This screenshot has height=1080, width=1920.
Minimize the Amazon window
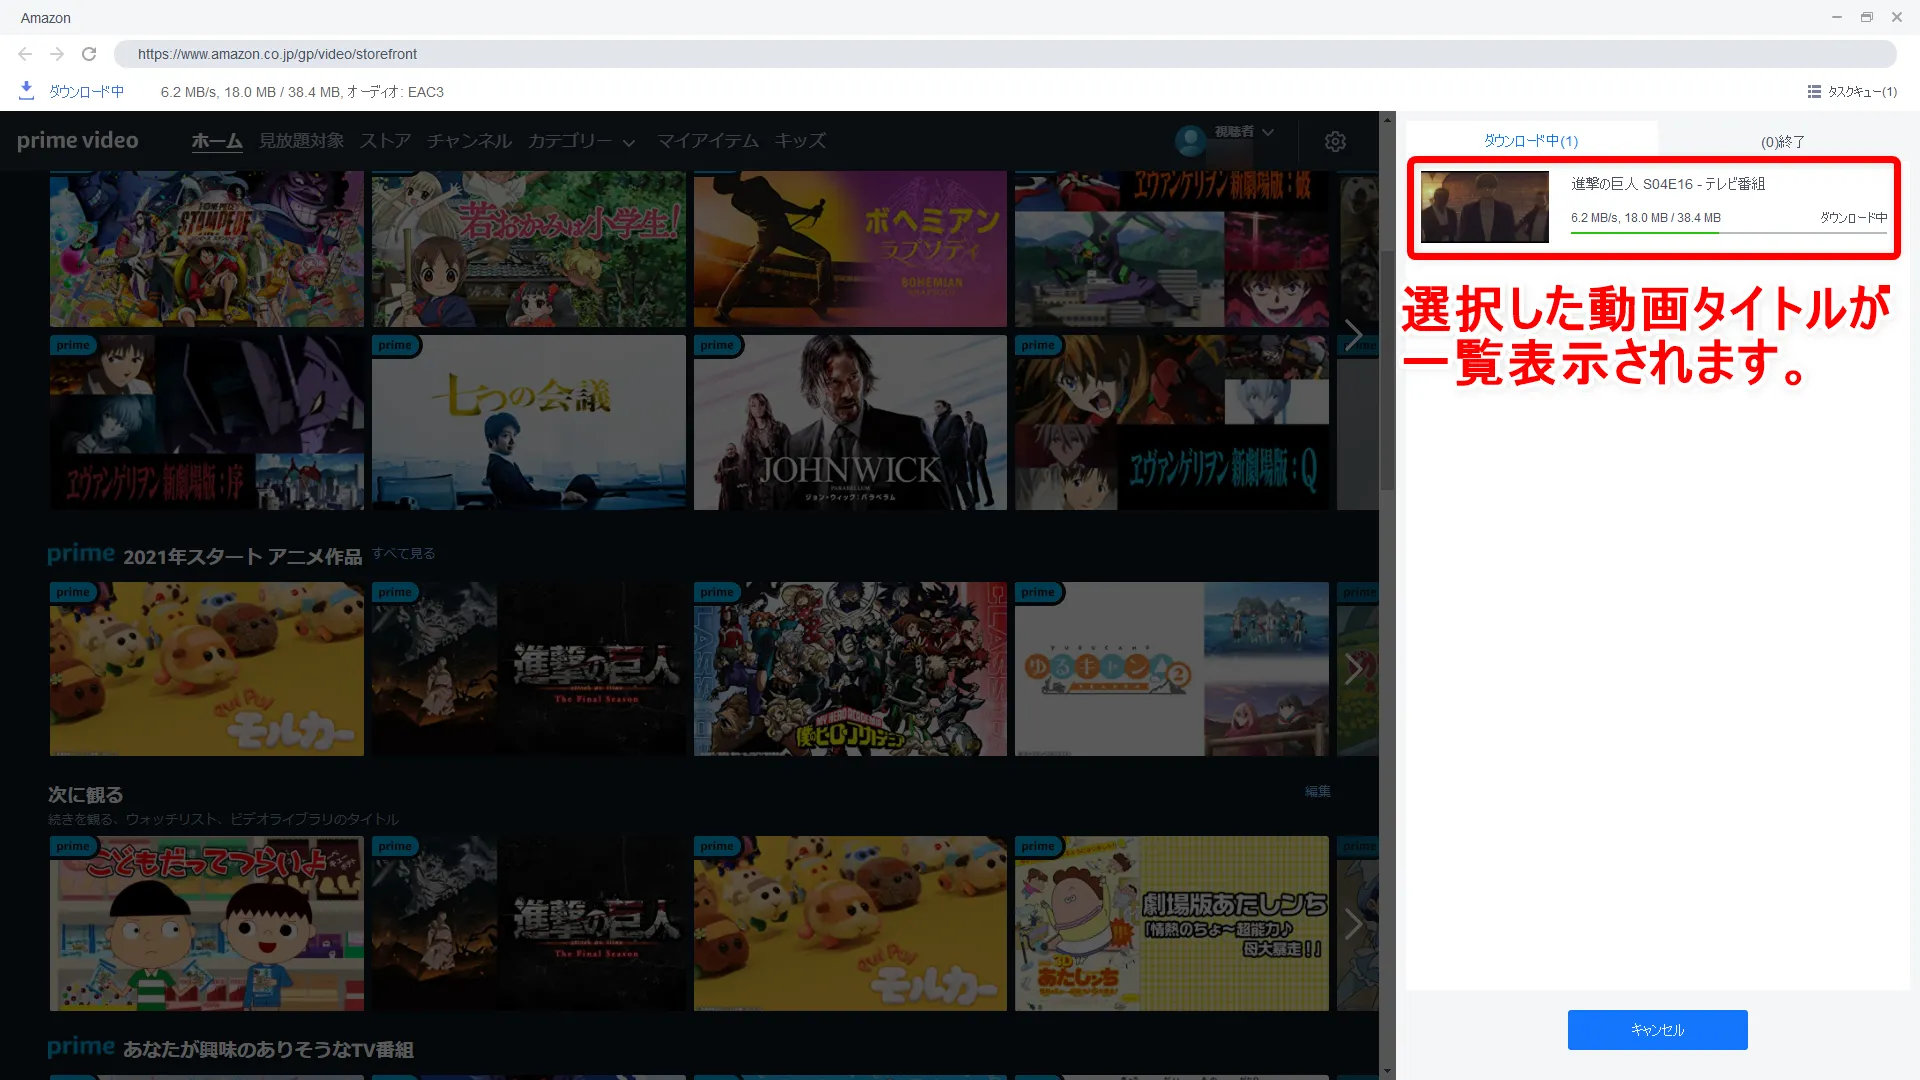[x=1837, y=17]
